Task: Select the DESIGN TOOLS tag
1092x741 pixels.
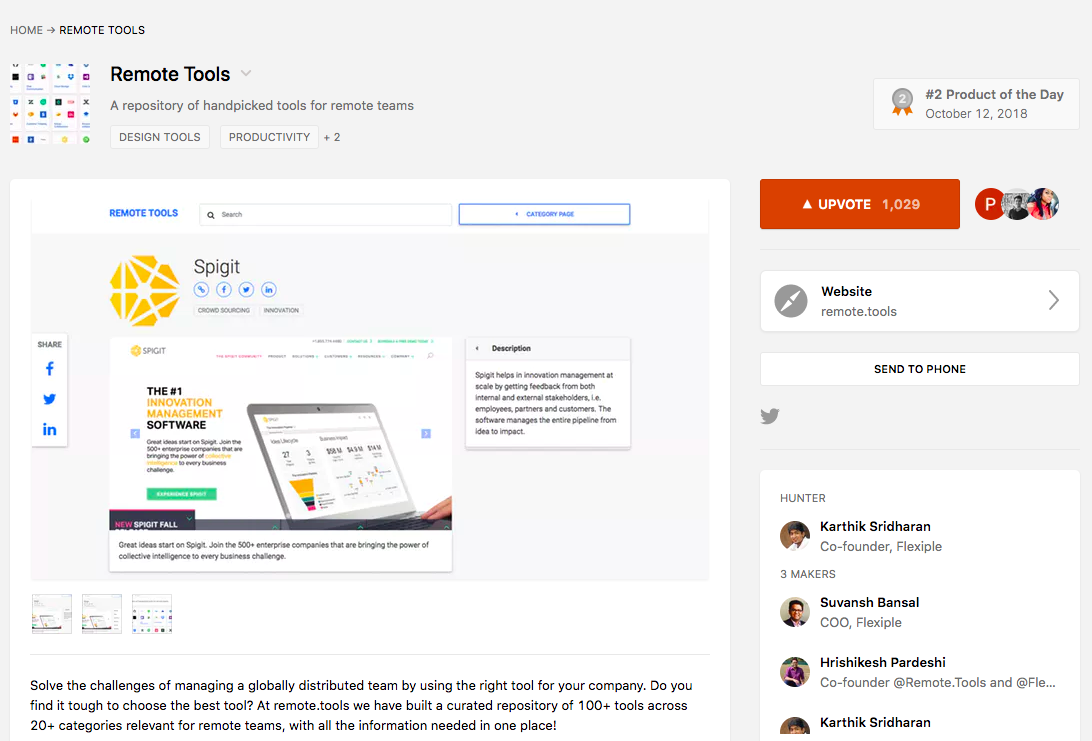Action: click(159, 137)
